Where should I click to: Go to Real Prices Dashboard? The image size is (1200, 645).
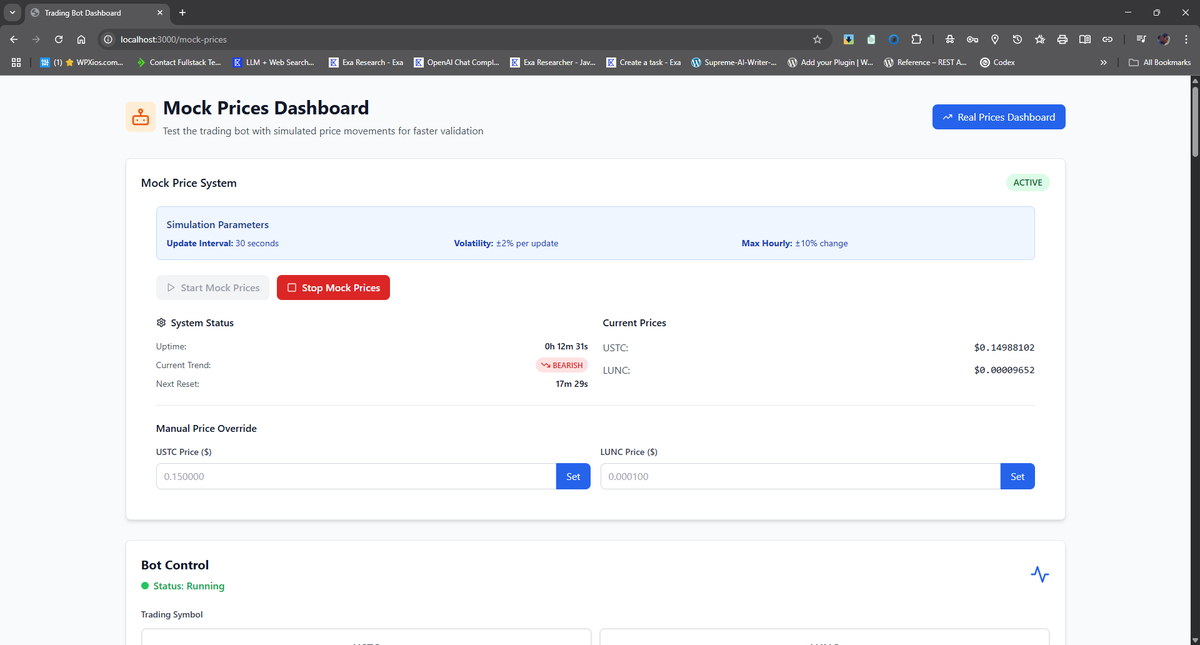coord(999,117)
